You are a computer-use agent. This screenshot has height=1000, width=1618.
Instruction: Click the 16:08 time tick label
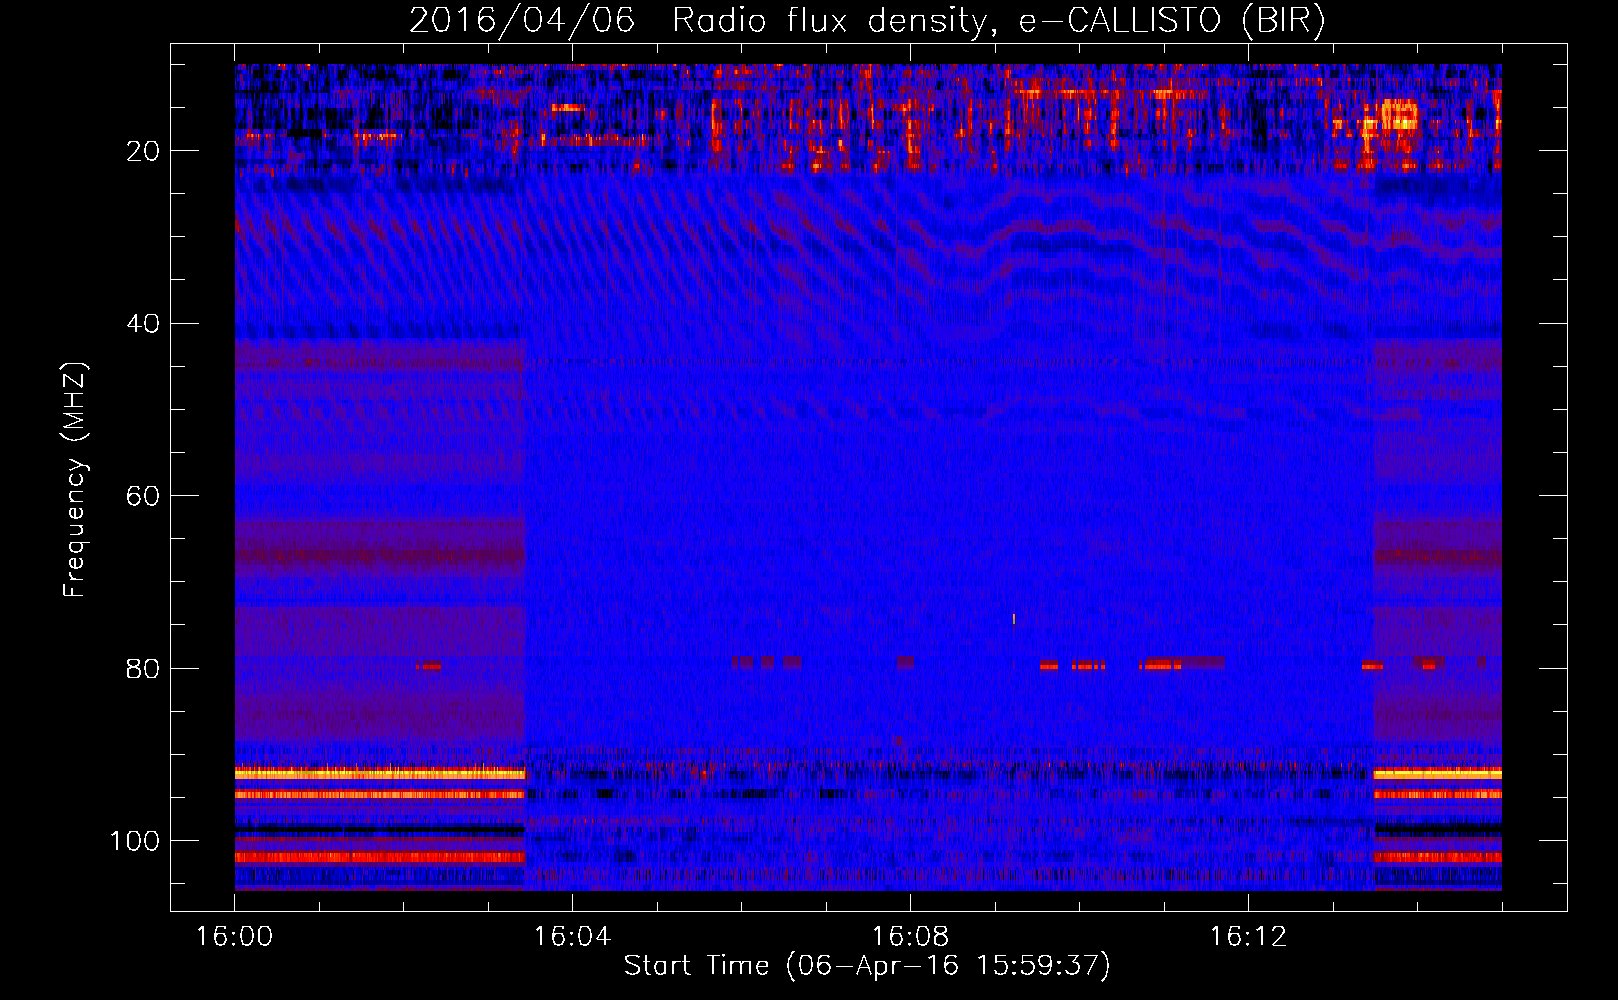click(x=910, y=937)
